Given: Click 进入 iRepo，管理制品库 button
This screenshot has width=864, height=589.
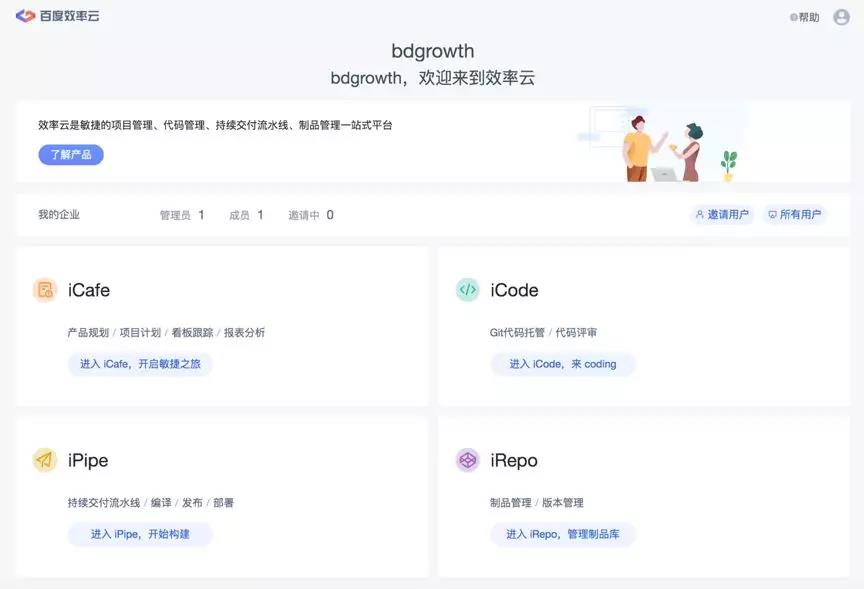Looking at the screenshot, I should tap(563, 534).
